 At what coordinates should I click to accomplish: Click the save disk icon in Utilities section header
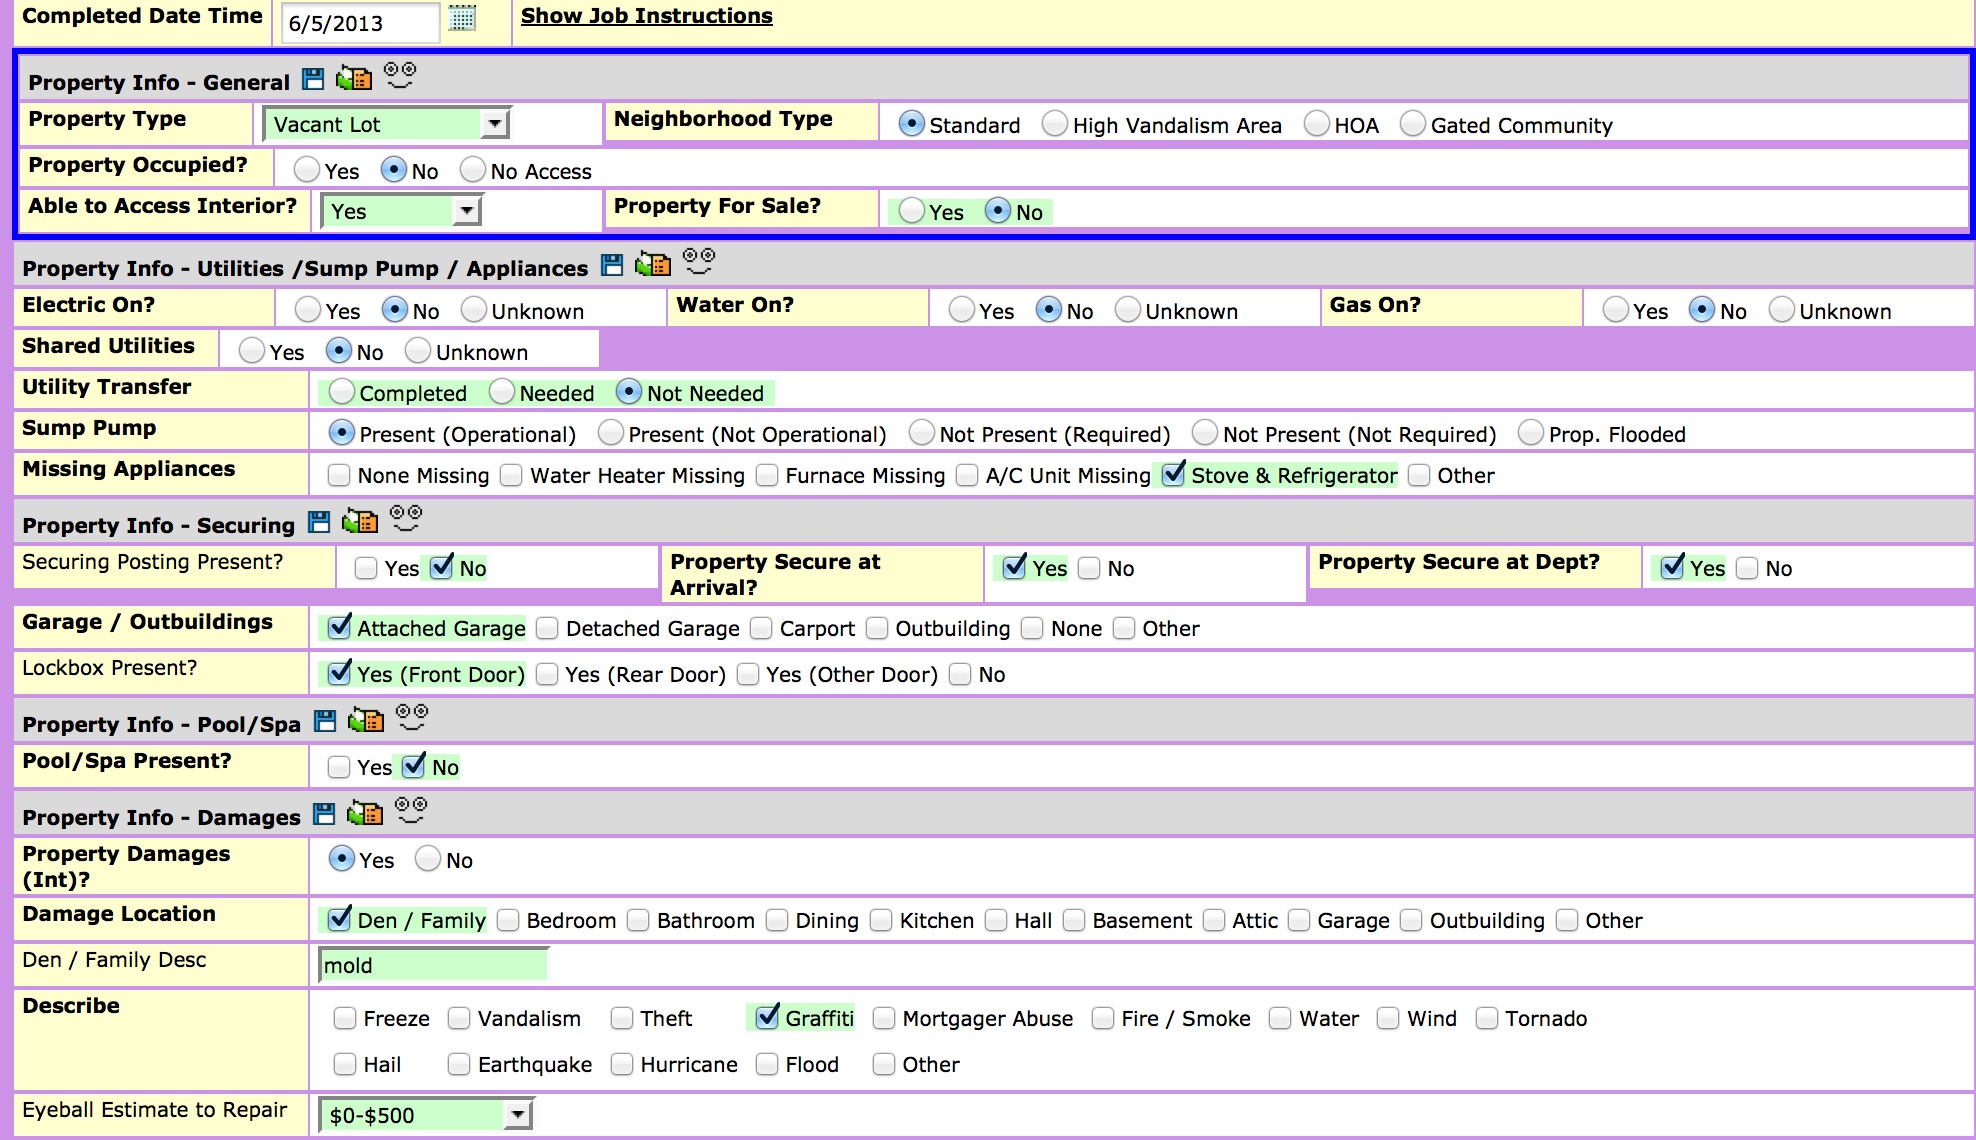click(x=612, y=264)
